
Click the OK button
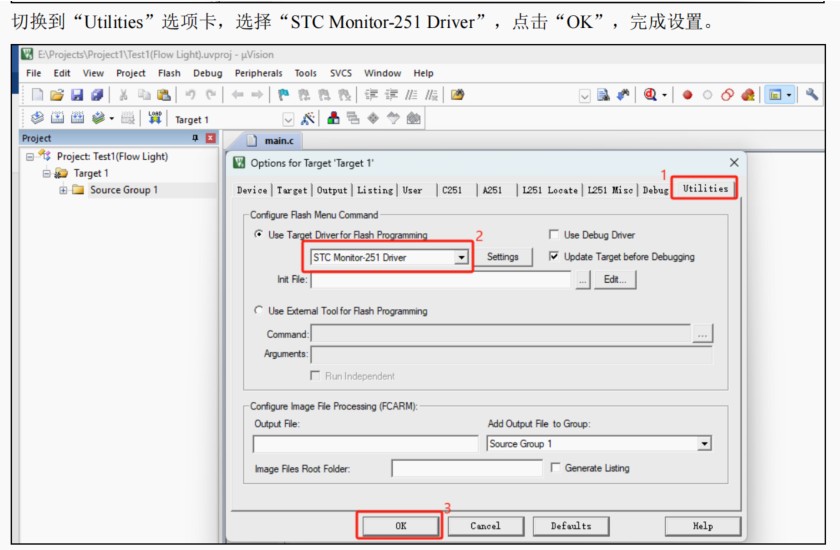400,526
